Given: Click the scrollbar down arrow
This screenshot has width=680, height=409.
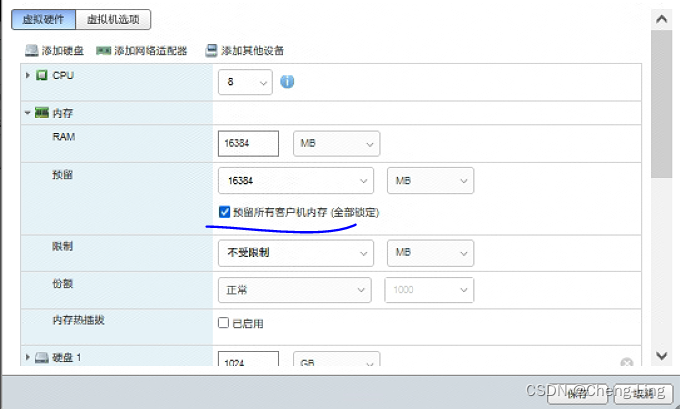Looking at the screenshot, I should coord(661,356).
